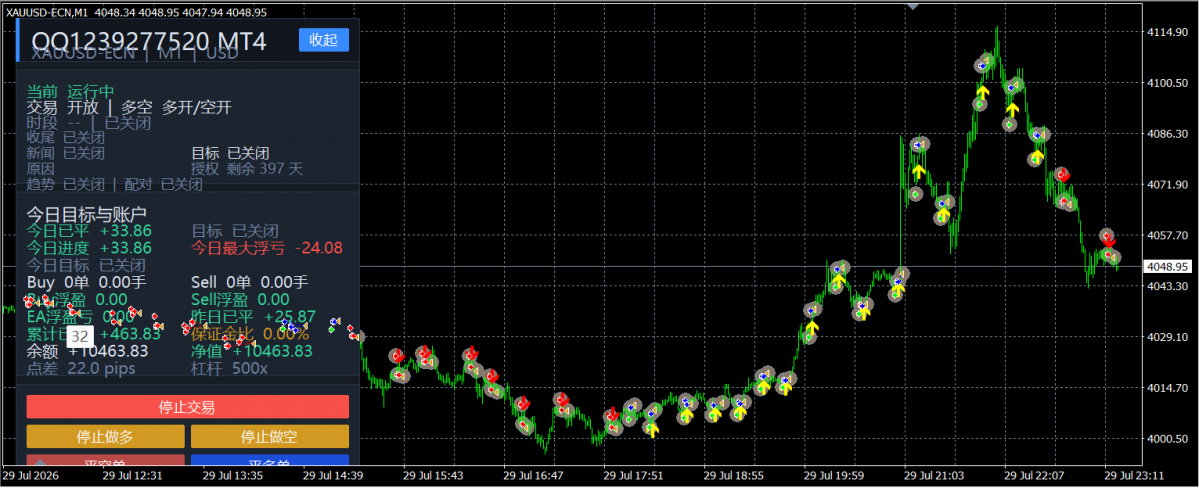Viewport: 1199px width, 488px height.
Task: Click the 今日最大浮亏 -24.08 value
Action: click(267, 248)
